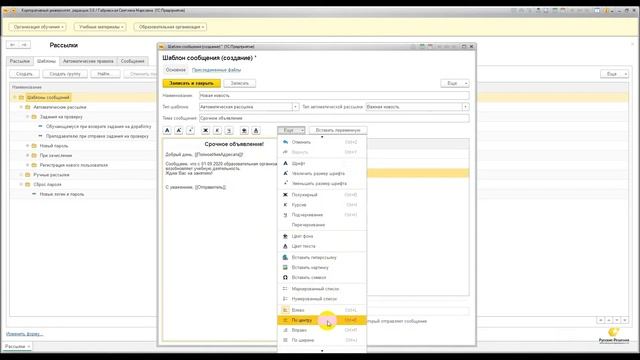Image resolution: width=640 pixels, height=360 pixels.
Task: Choose Шрифт in the dropdown menu
Action: 322,163
